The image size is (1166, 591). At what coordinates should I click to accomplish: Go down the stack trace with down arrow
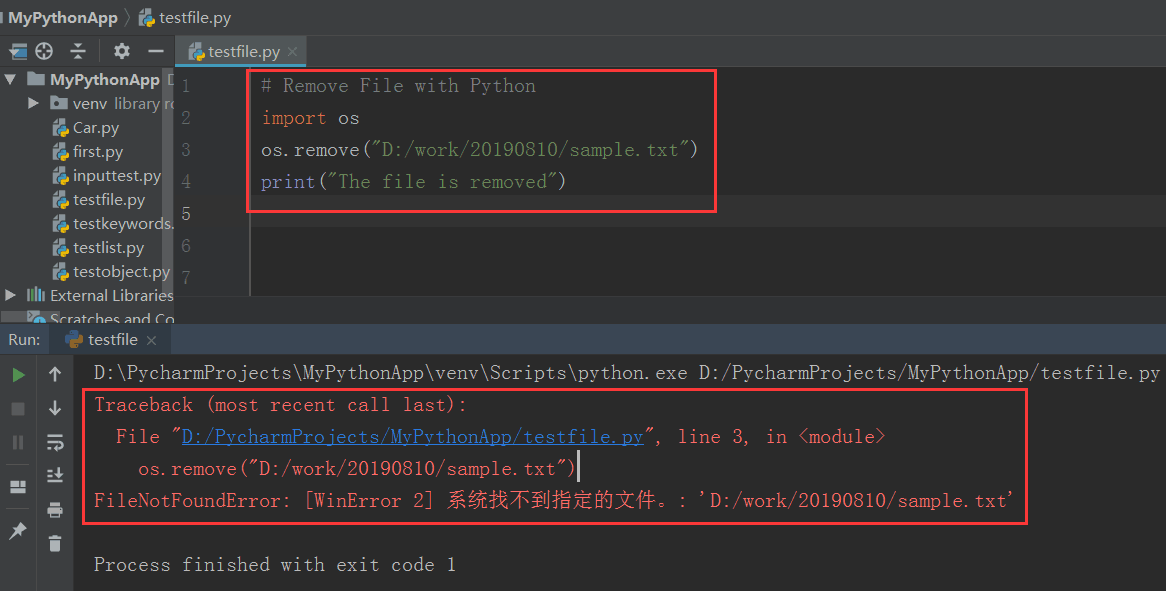coord(55,407)
